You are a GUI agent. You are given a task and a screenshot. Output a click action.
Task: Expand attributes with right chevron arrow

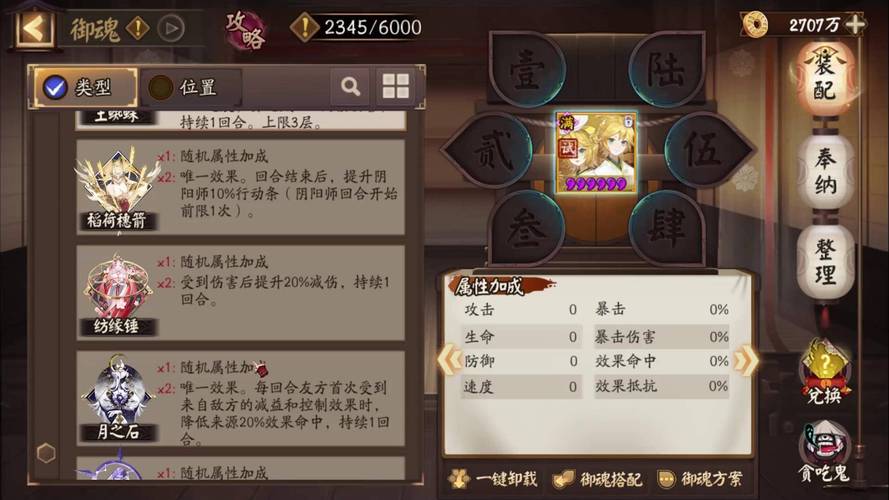pos(746,360)
